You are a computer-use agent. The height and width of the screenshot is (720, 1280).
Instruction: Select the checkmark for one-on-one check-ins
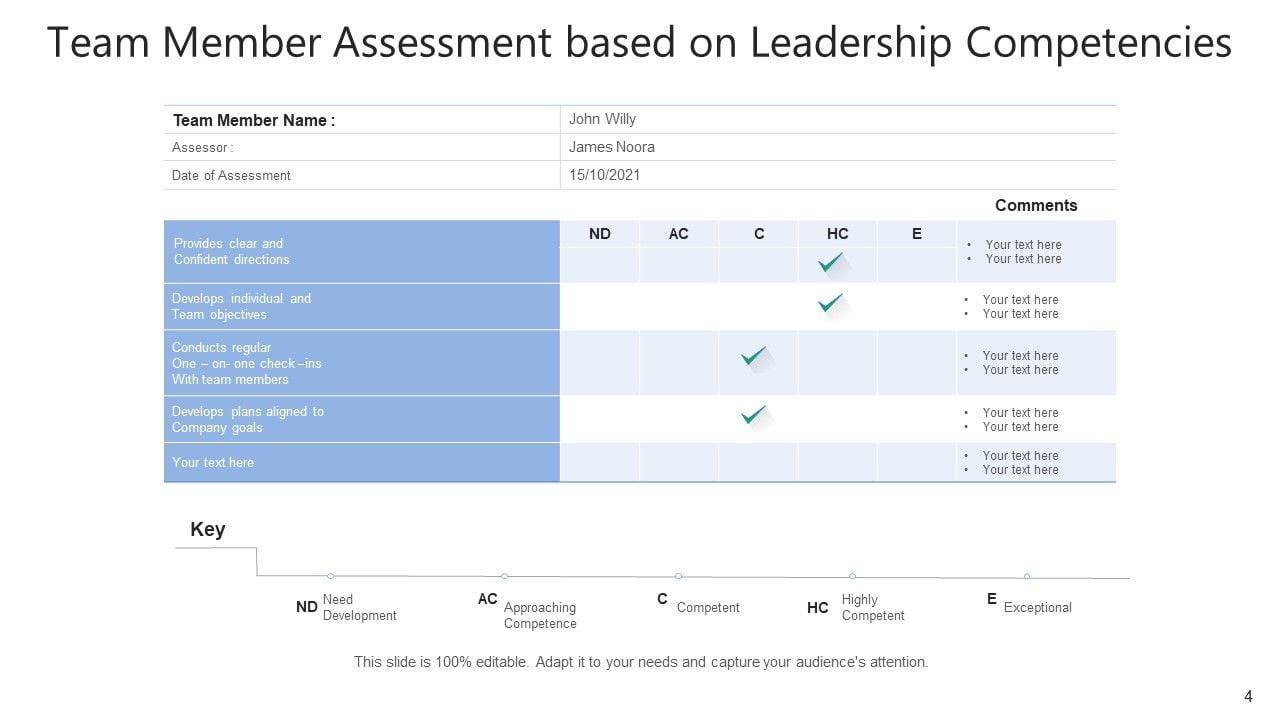tap(754, 356)
